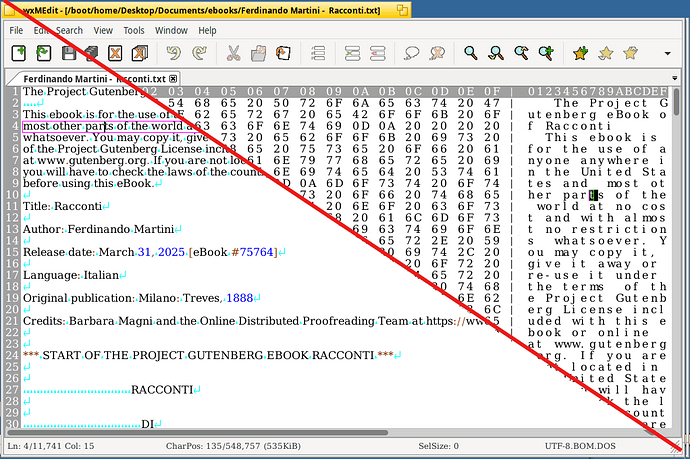Click the Comment speech bubble icon
The height and width of the screenshot is (459, 690).
pos(410,53)
